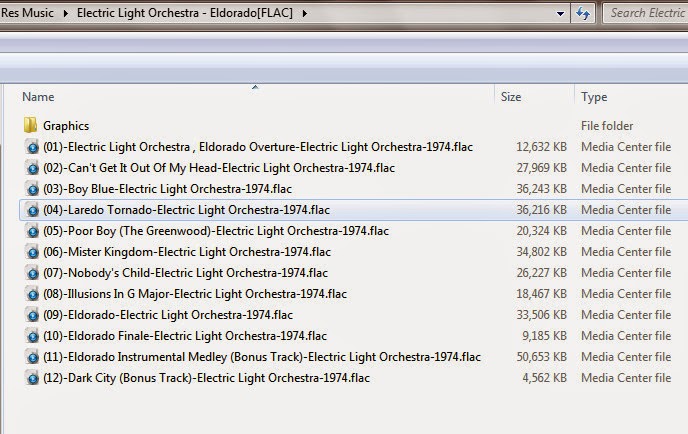Expand the Res Music breadcrumb arrow
The width and height of the screenshot is (688, 434).
67,13
